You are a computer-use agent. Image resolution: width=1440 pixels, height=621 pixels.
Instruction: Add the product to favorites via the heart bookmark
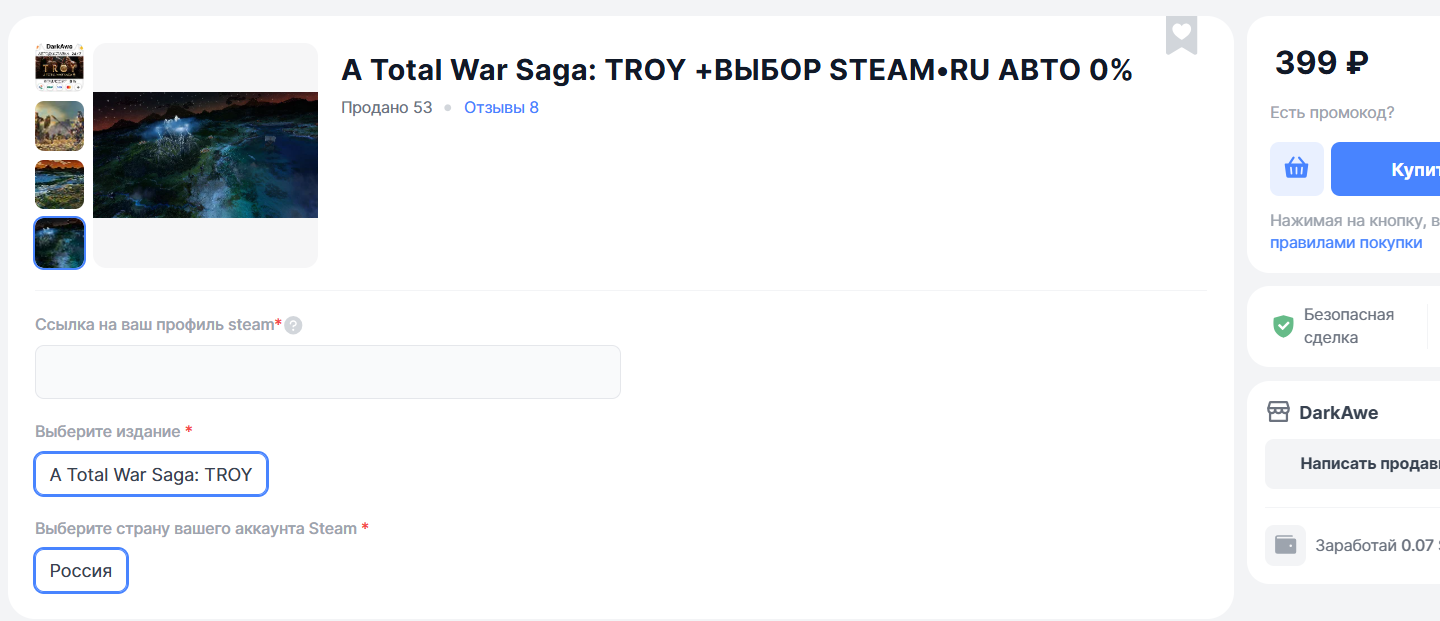1181,33
